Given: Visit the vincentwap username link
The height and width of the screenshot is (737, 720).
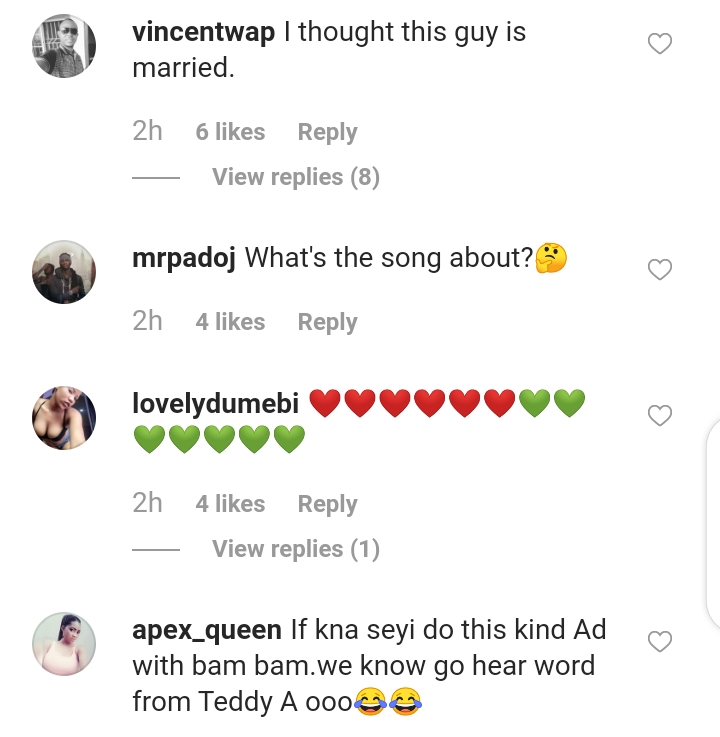Looking at the screenshot, I should pyautogui.click(x=203, y=32).
